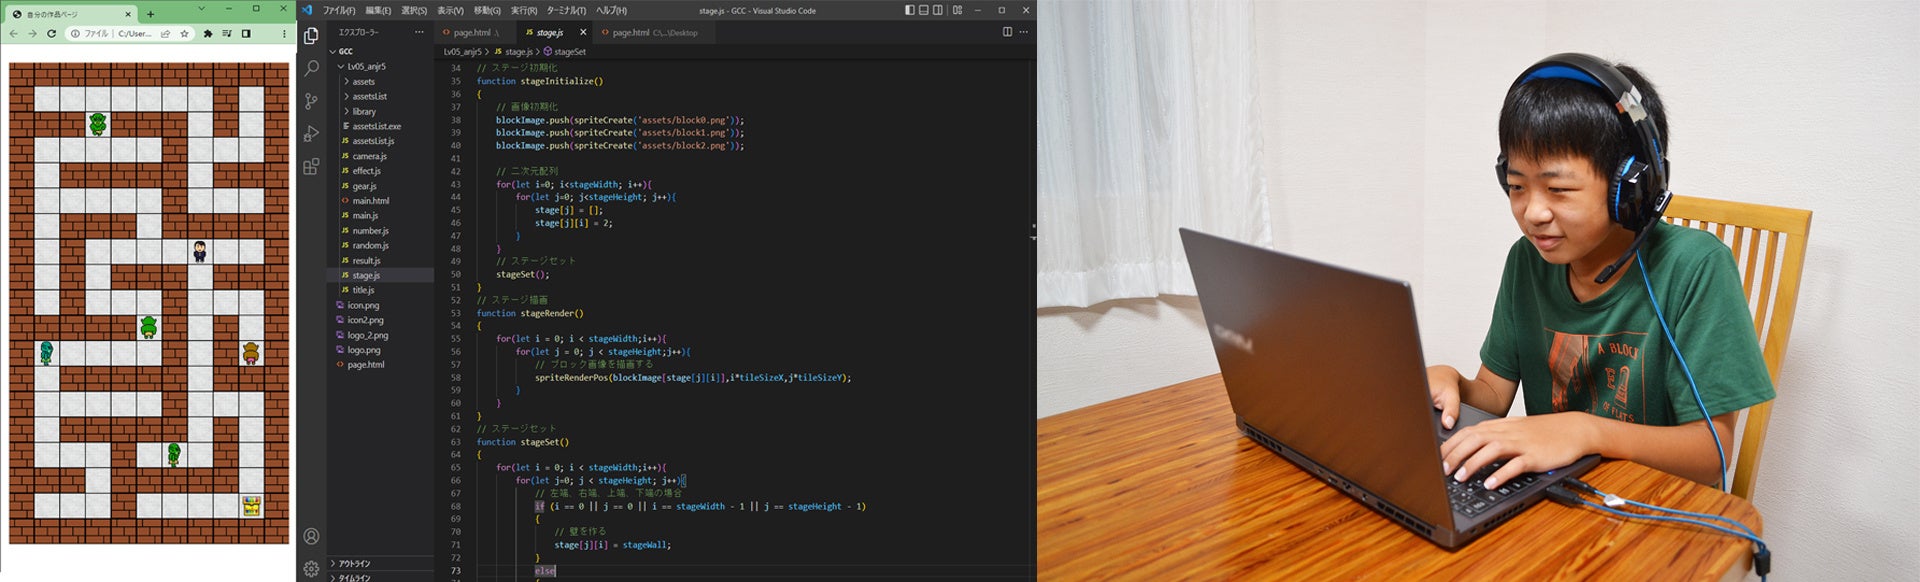This screenshot has width=1920, height=582.
Task: Open Source Control view in activity bar
Action: tap(311, 101)
